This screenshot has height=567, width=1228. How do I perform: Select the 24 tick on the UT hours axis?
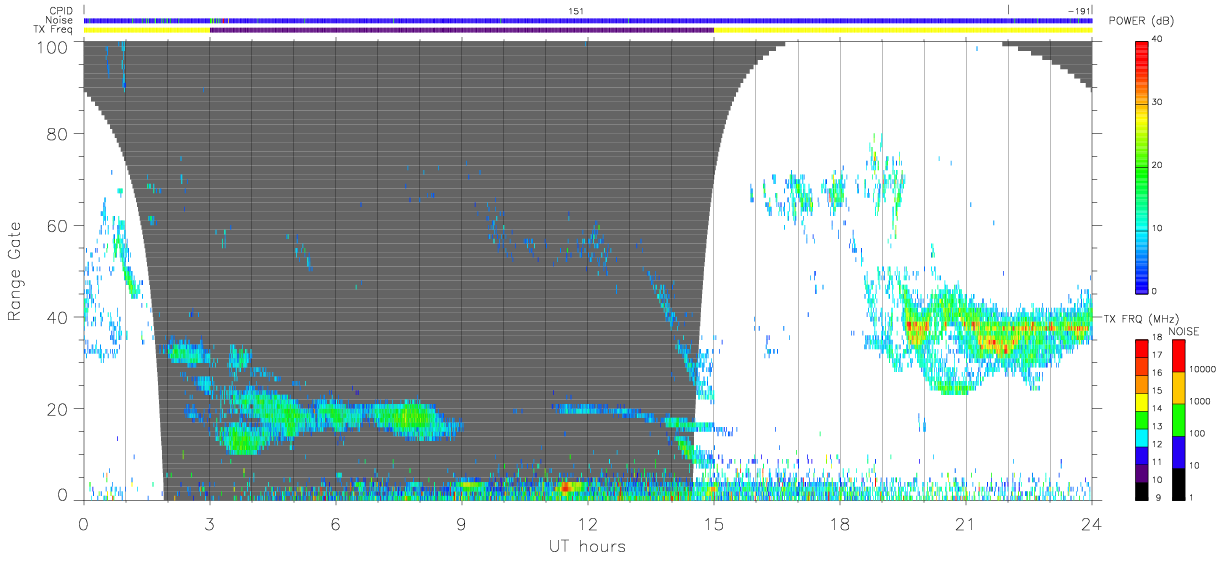[x=1091, y=523]
